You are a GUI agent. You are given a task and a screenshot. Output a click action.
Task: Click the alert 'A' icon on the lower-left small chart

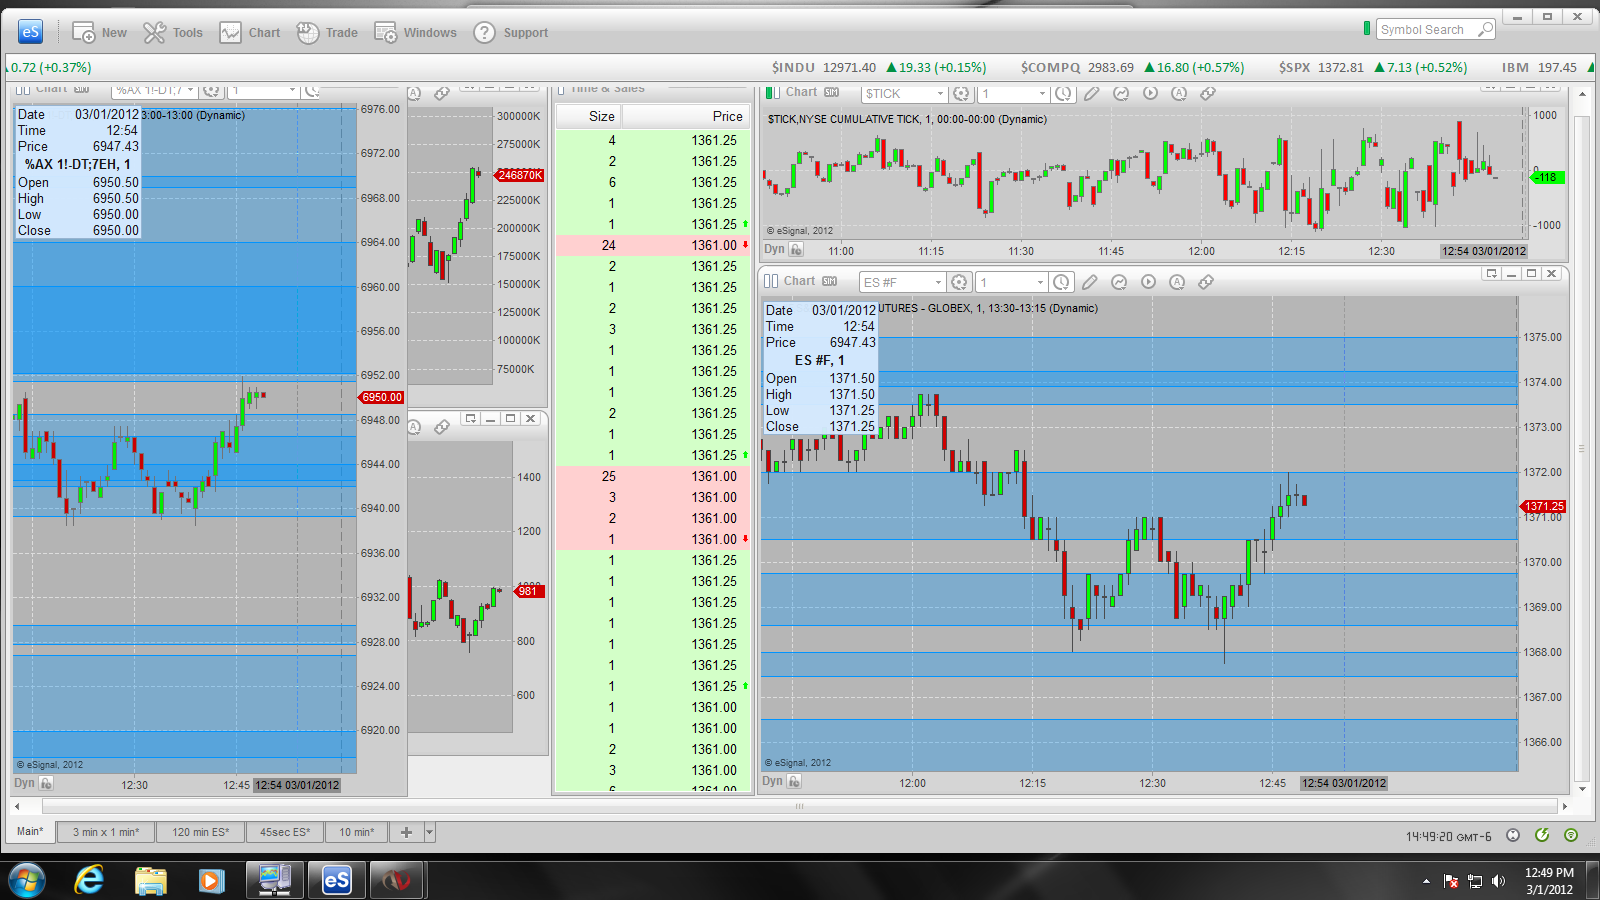click(414, 427)
